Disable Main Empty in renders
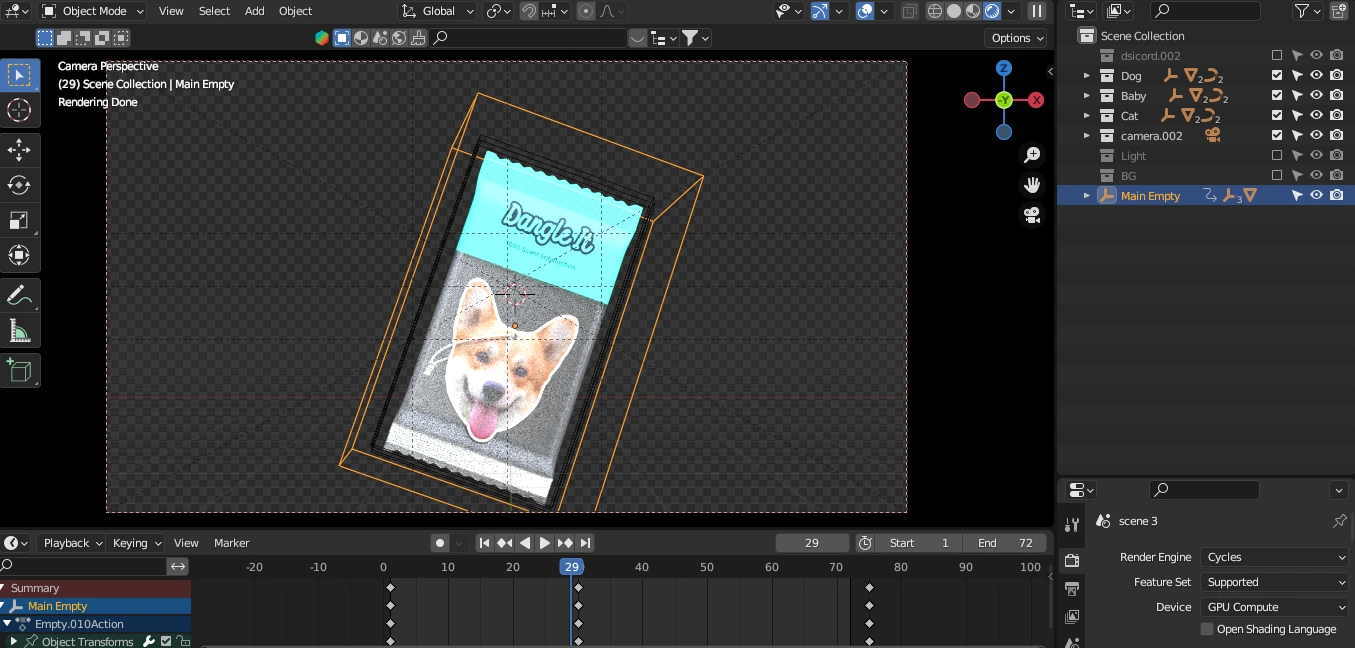Screen dimensions: 1355x648 pos(1336,196)
